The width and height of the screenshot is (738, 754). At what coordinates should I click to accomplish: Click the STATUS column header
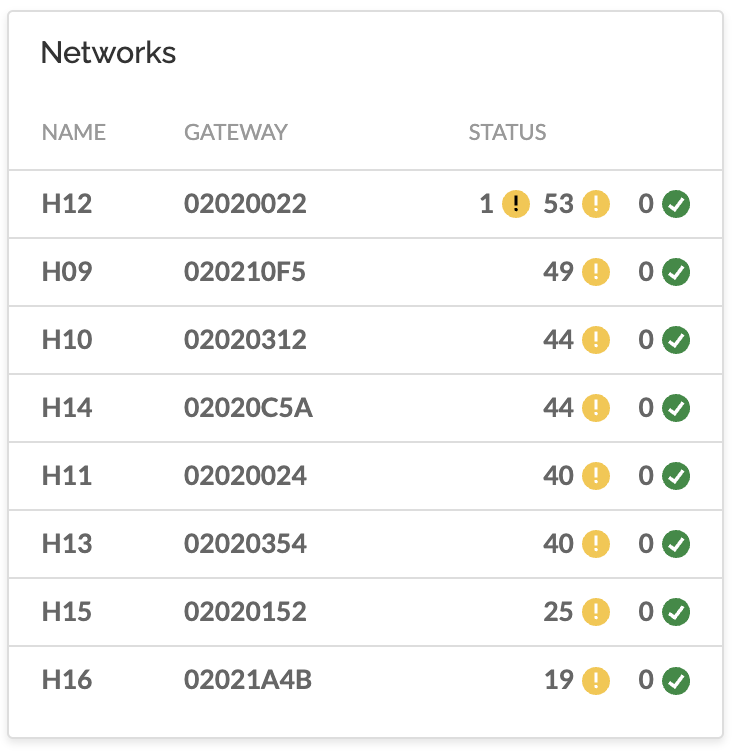coord(507,132)
